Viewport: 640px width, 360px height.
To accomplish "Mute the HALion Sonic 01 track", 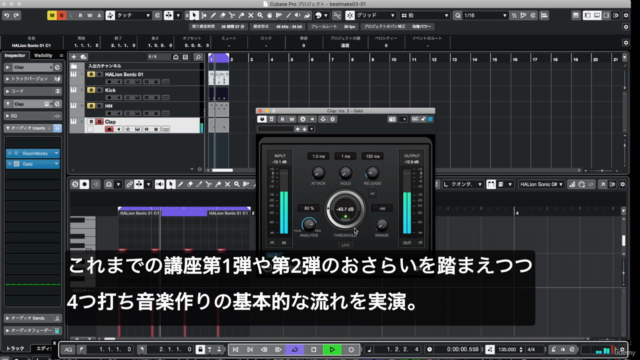I will pos(91,74).
